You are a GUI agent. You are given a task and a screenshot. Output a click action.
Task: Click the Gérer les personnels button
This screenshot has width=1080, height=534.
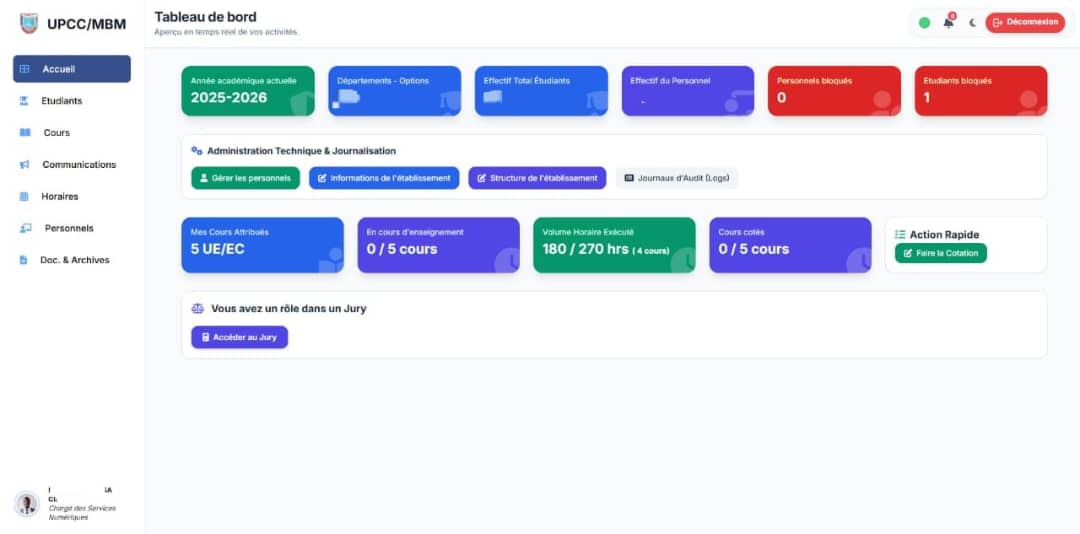coord(245,178)
